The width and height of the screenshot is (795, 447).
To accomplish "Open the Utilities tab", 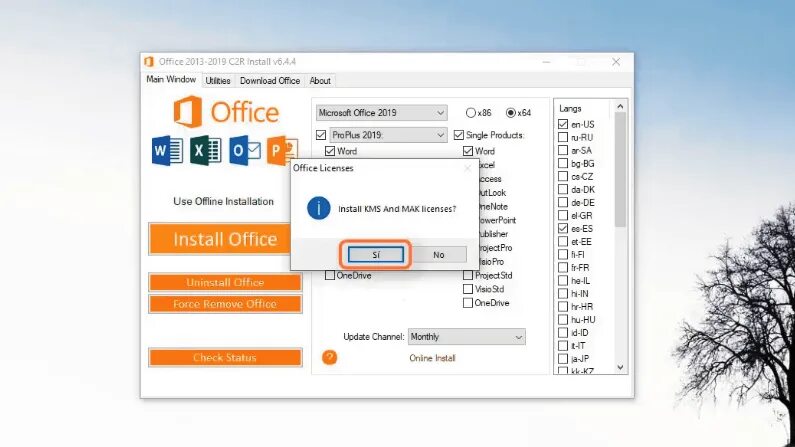I will pyautogui.click(x=218, y=81).
